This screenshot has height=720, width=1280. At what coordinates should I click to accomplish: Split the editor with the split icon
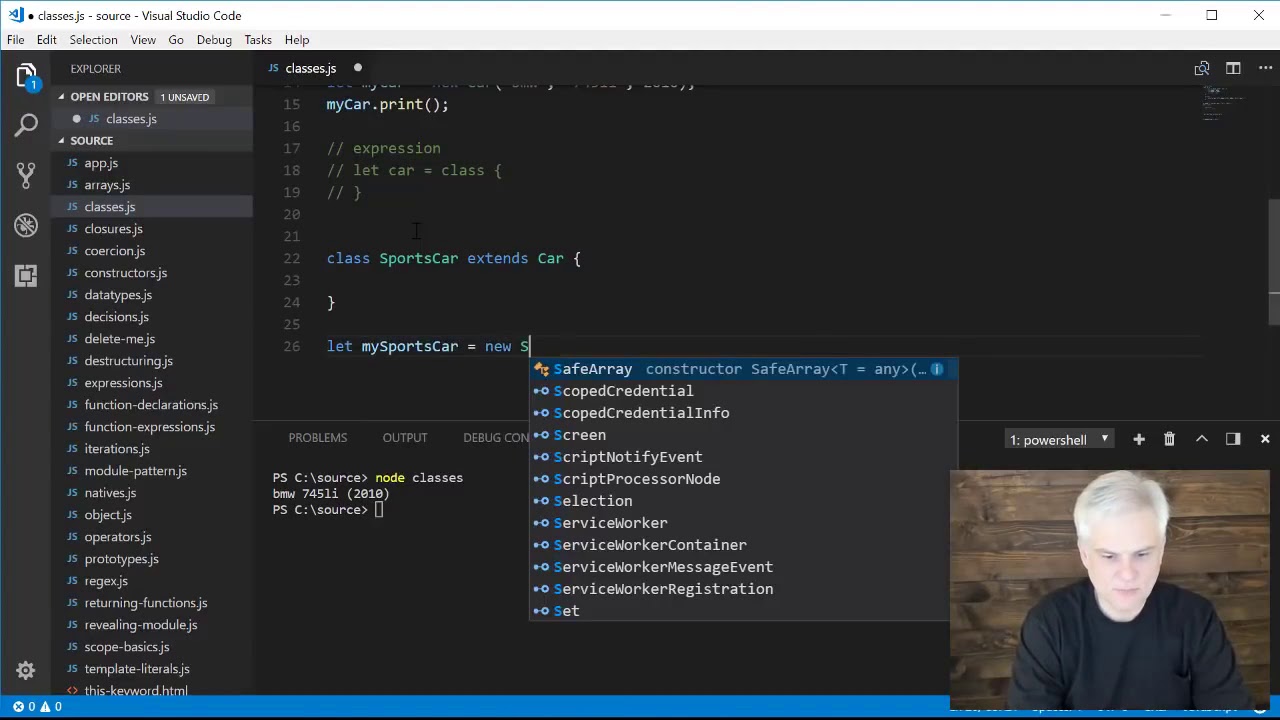click(x=1233, y=68)
